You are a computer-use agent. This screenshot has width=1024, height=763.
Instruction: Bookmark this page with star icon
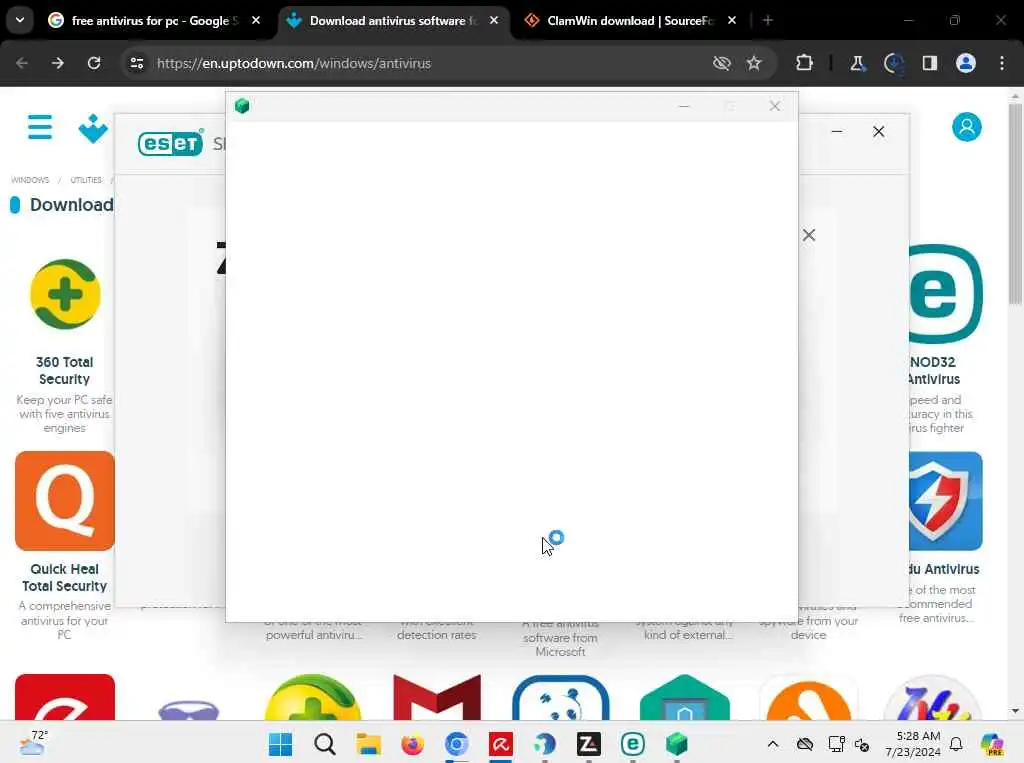tap(754, 63)
